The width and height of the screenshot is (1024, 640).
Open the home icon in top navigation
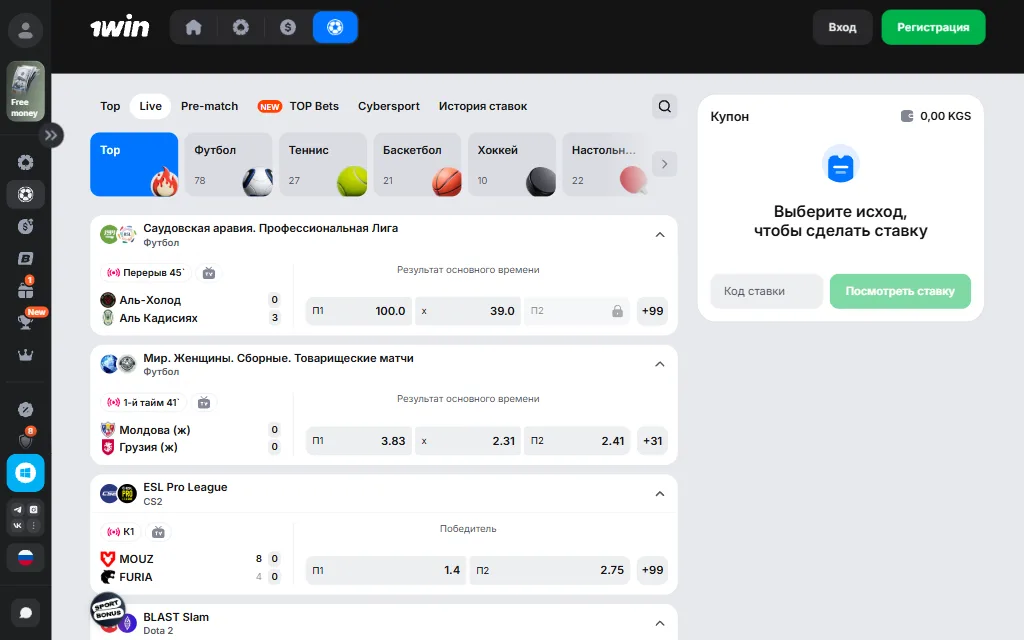point(193,27)
